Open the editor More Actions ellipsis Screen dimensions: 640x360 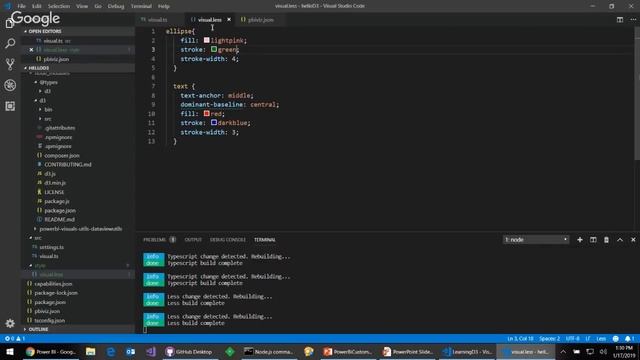click(633, 20)
